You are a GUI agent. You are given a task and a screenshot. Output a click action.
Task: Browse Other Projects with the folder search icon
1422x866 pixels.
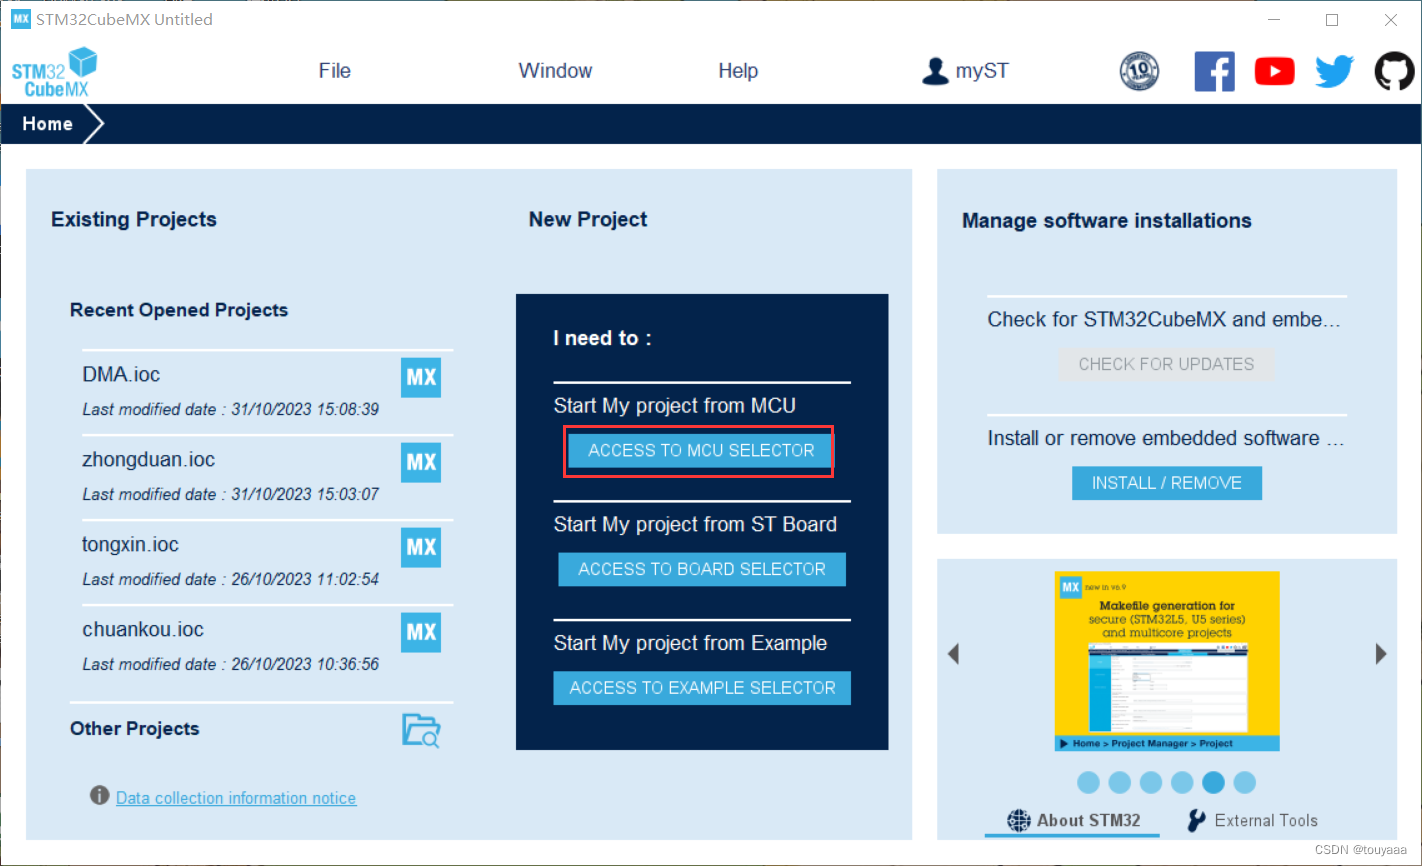pyautogui.click(x=421, y=730)
